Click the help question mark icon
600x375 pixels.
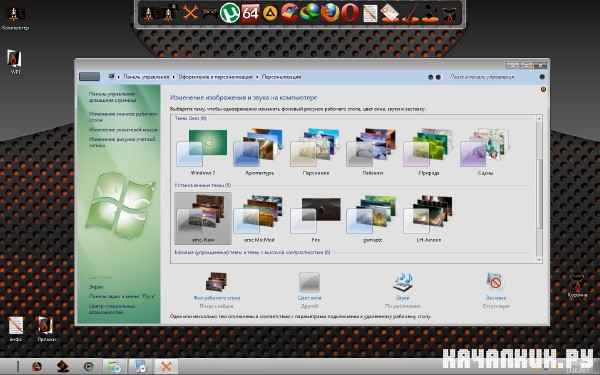click(x=543, y=90)
